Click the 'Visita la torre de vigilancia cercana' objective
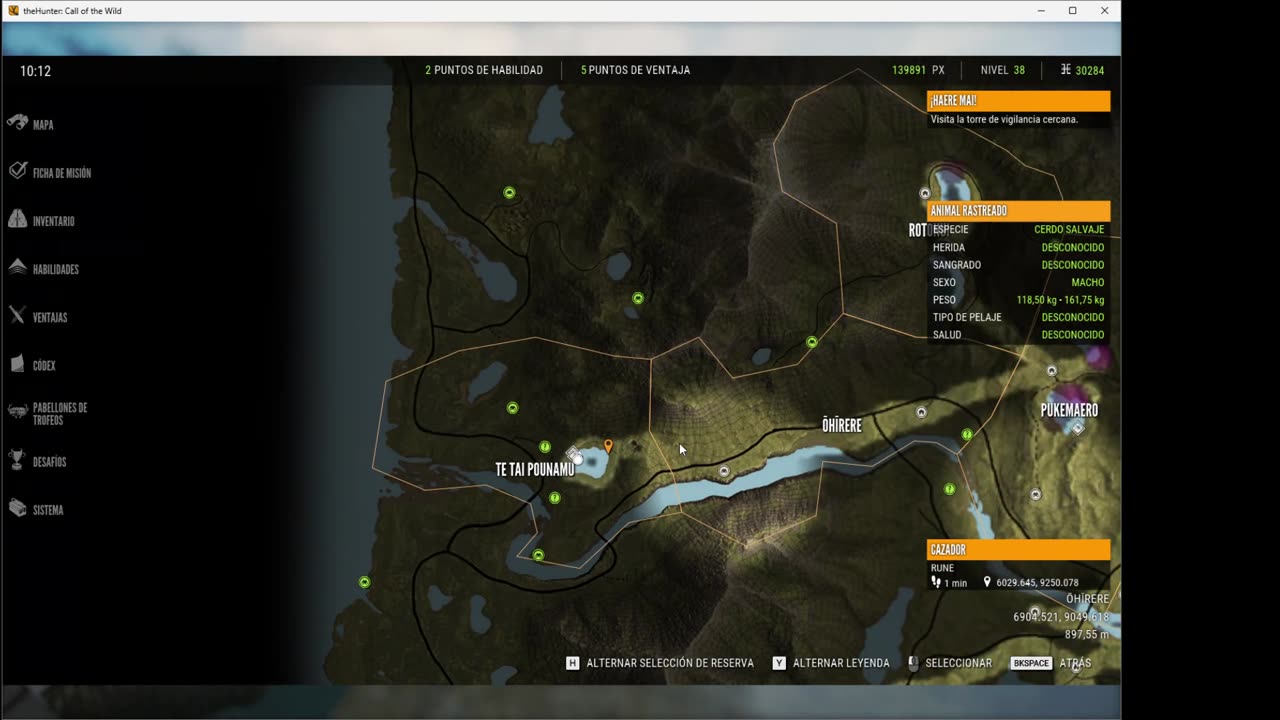Image resolution: width=1280 pixels, height=720 pixels. pos(1004,119)
